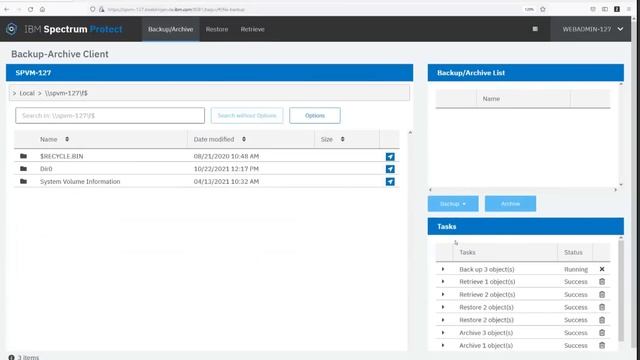This screenshot has height=360, width=640.
Task: Cancel running Back up 3 object(s) task
Action: (x=602, y=269)
